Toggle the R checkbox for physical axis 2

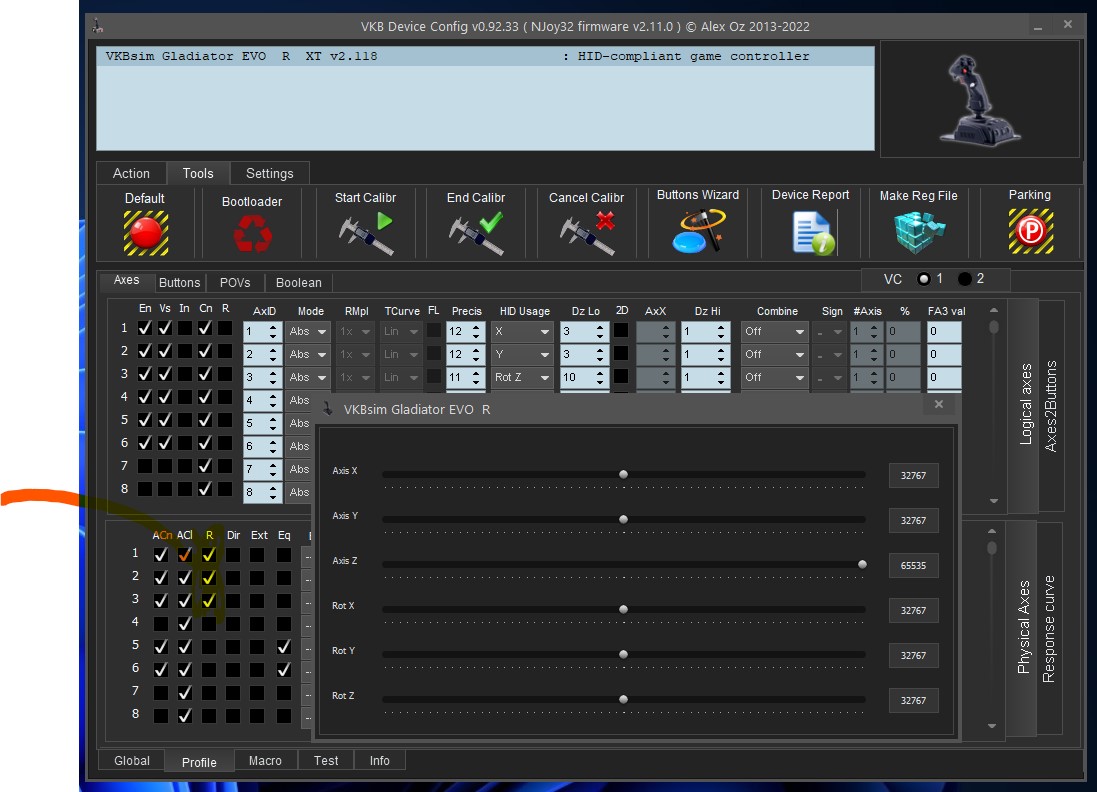click(x=209, y=578)
